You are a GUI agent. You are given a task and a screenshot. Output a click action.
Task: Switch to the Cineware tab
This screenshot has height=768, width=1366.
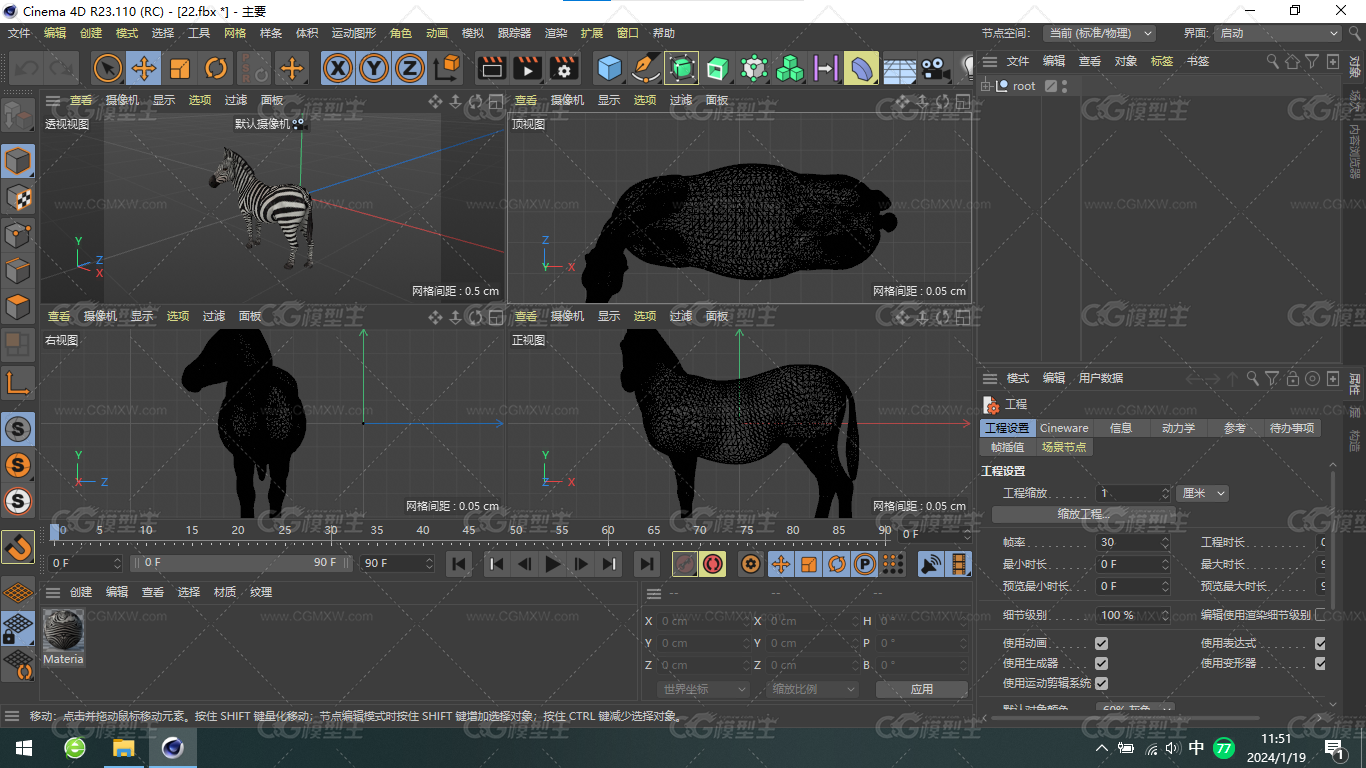click(x=1064, y=428)
